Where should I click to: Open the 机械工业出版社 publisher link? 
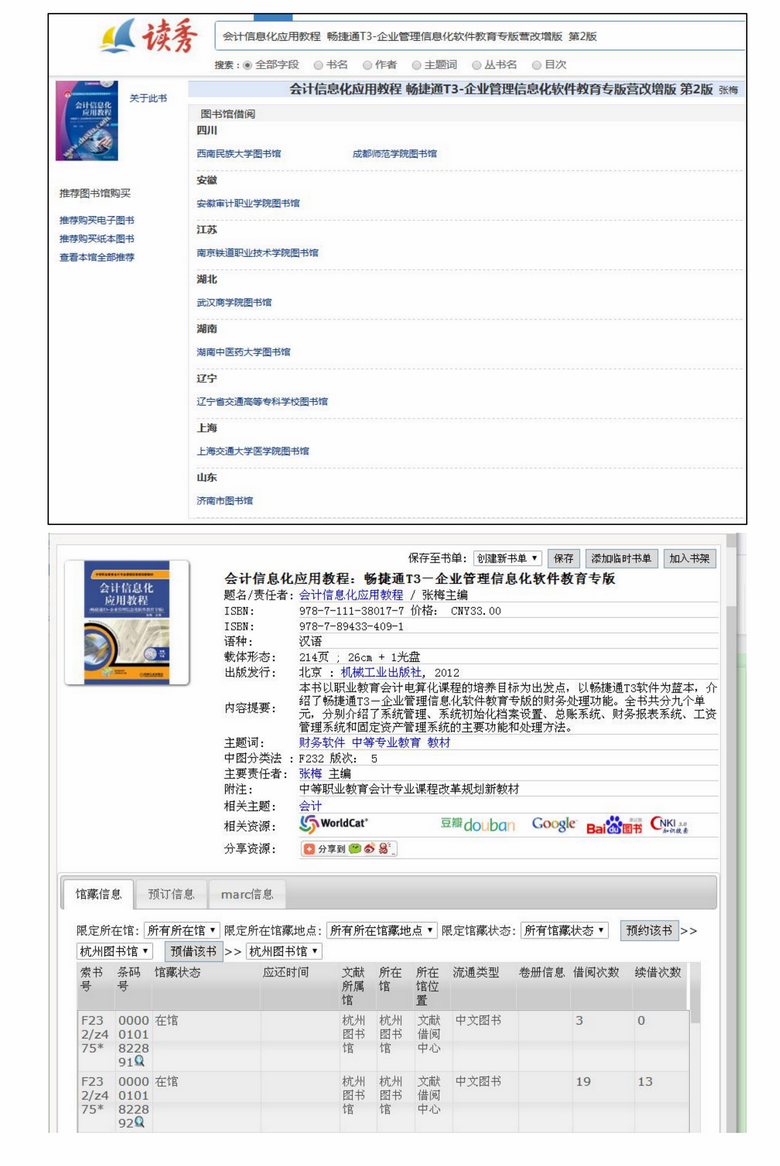pos(381,672)
